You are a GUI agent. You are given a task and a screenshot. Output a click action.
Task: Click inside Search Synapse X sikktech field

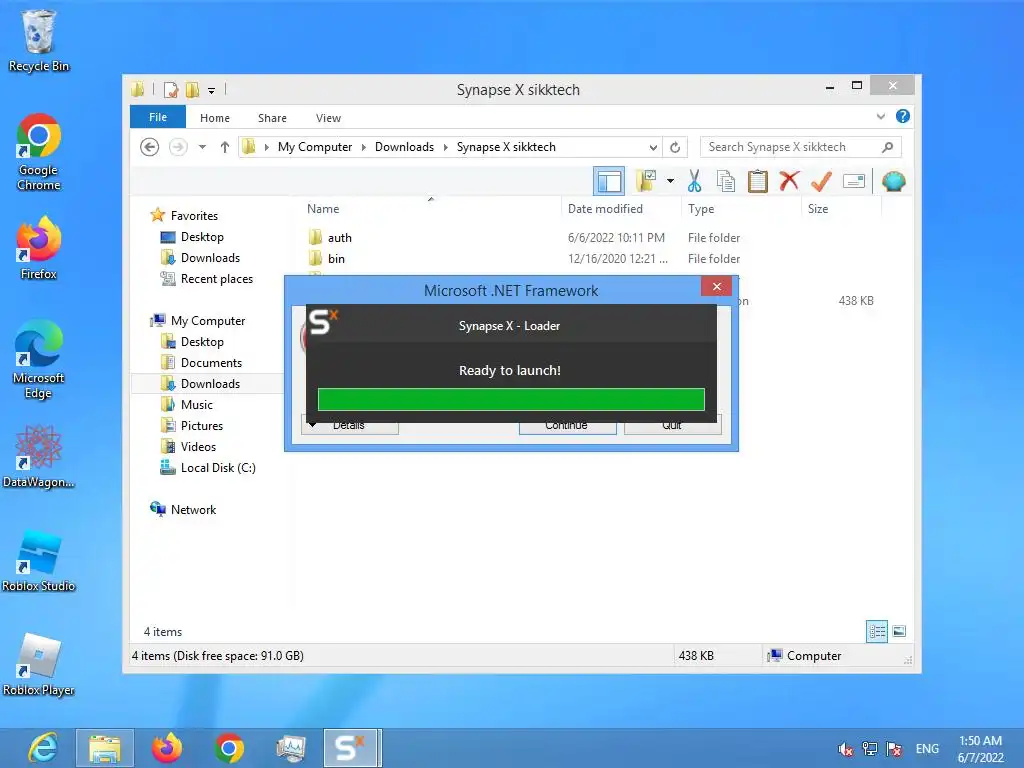tap(801, 147)
